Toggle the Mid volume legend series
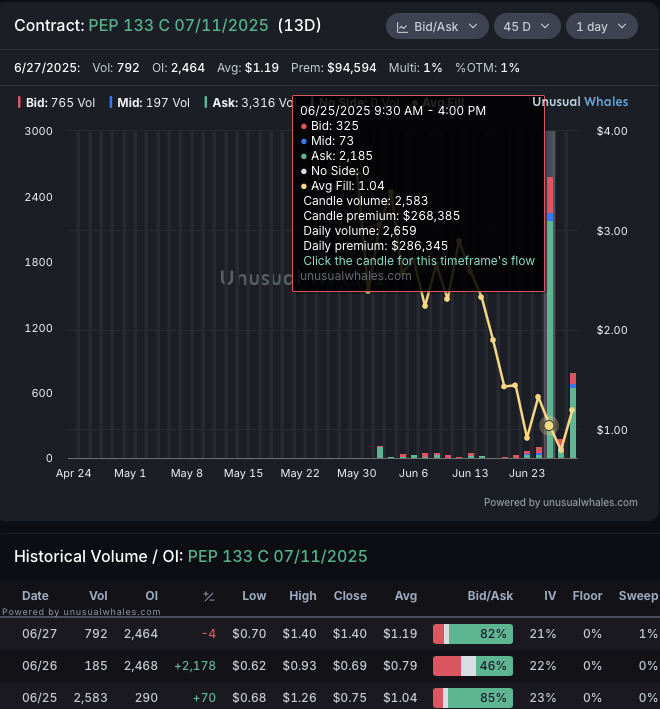 coord(150,103)
